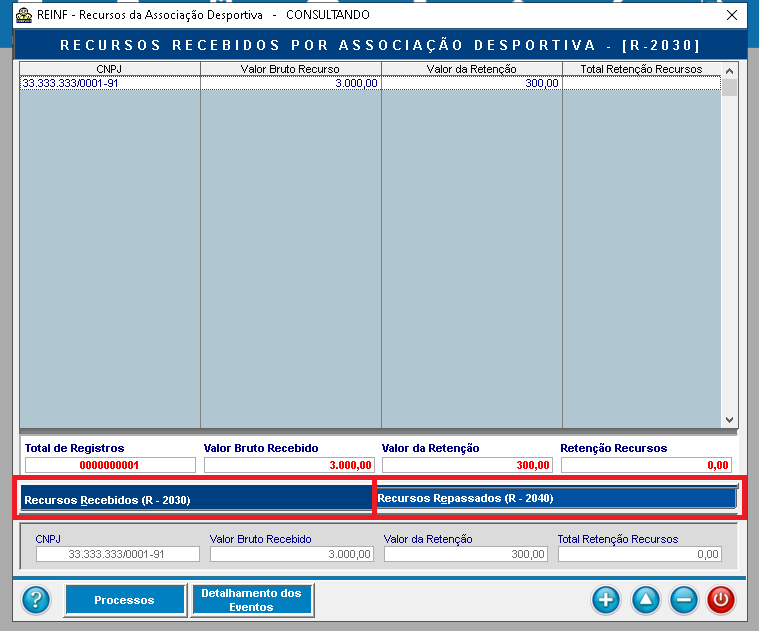Screen dimensions: 759x631
Task: Click the Valor Bruto Recurso column header
Action: click(x=290, y=69)
